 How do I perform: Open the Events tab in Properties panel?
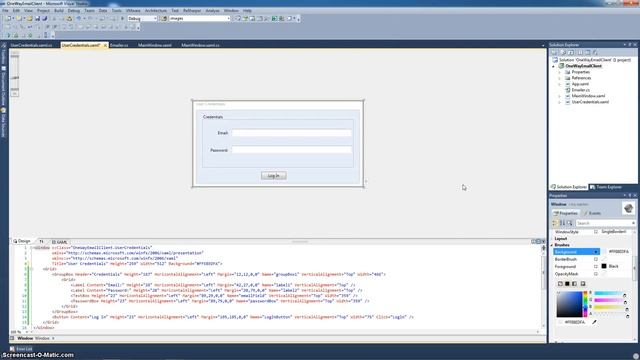coord(592,213)
